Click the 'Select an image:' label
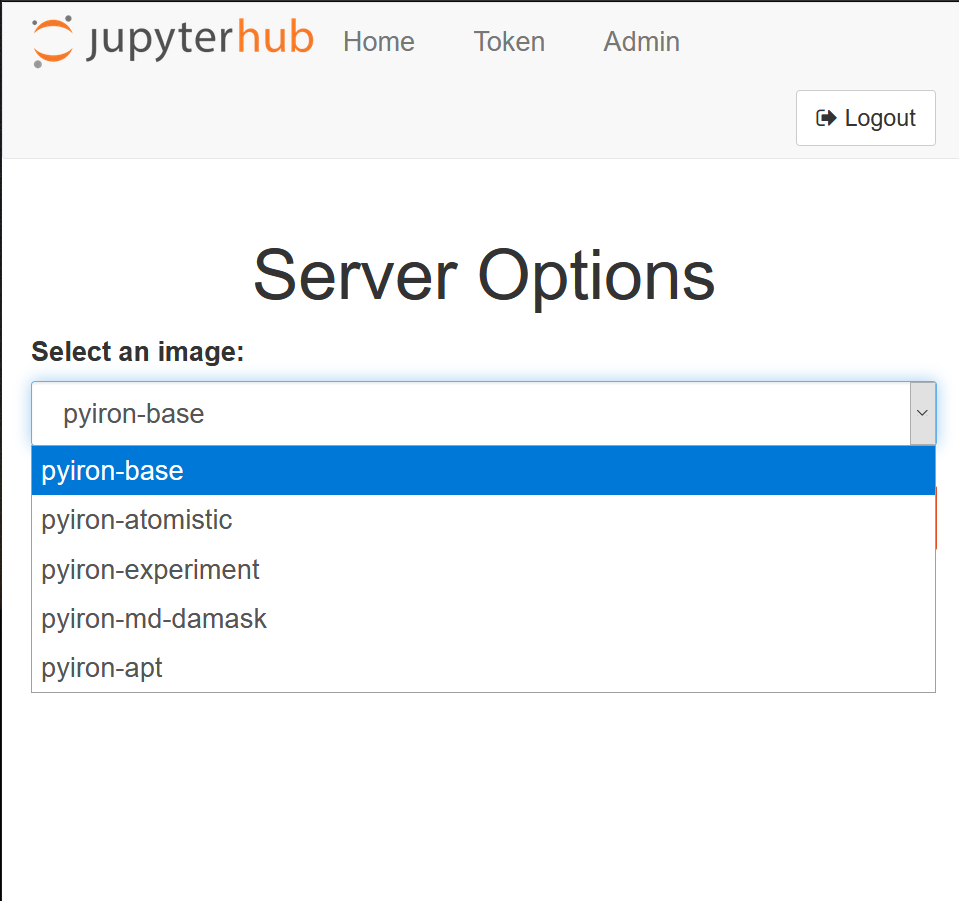Image resolution: width=959 pixels, height=901 pixels. tap(138, 352)
